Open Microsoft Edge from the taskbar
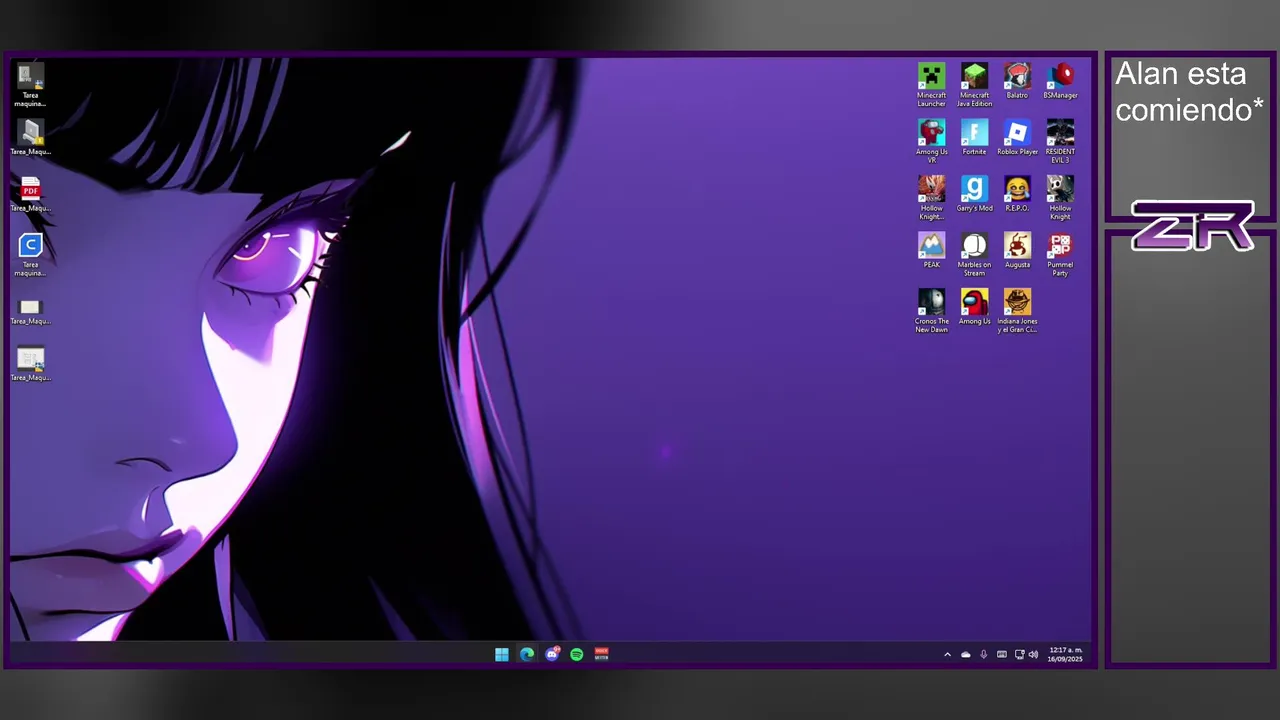Image resolution: width=1280 pixels, height=720 pixels. click(x=527, y=654)
